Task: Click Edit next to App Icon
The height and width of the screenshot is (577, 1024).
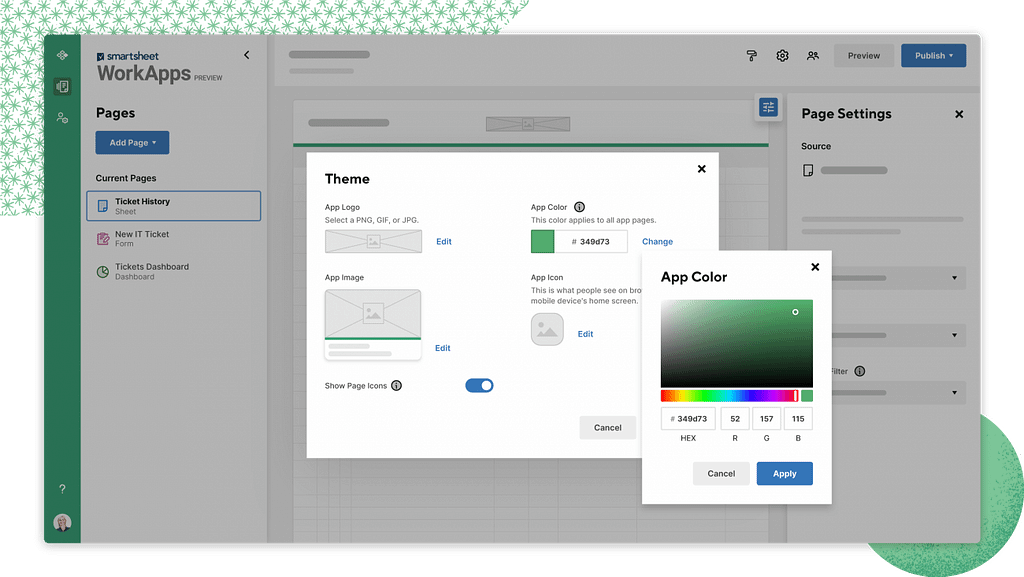Action: (585, 334)
